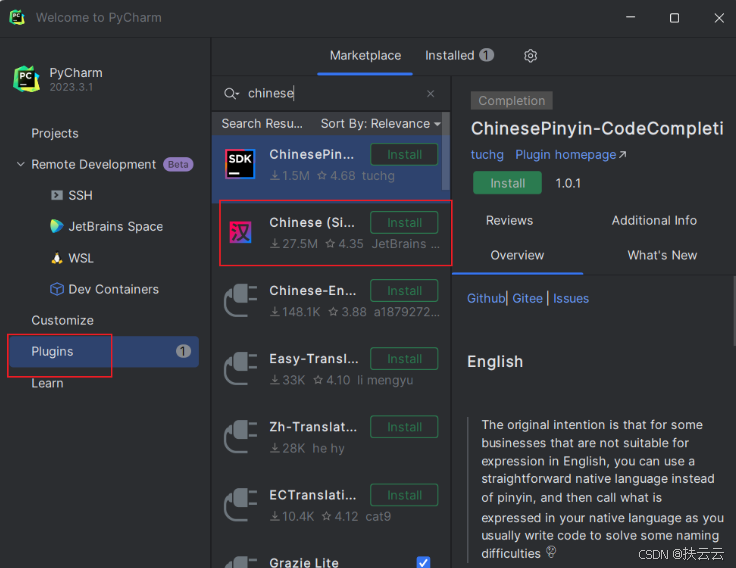
Task: Click the Easy-Translation plugin plug icon
Action: point(240,368)
